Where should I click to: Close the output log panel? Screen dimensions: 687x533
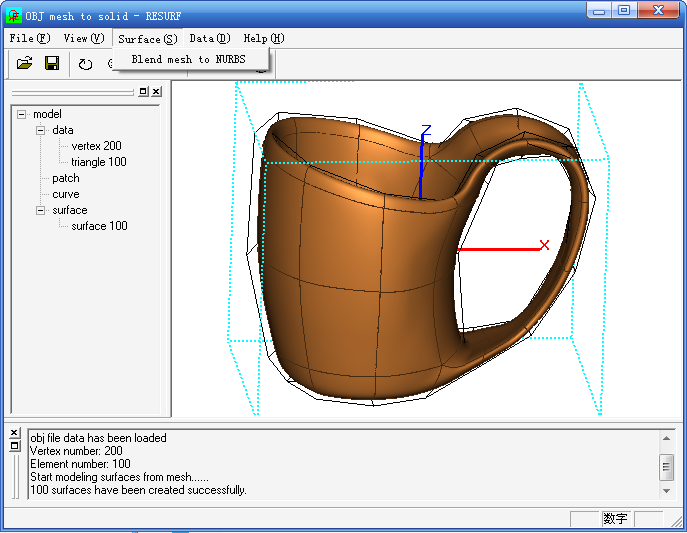pyautogui.click(x=14, y=433)
